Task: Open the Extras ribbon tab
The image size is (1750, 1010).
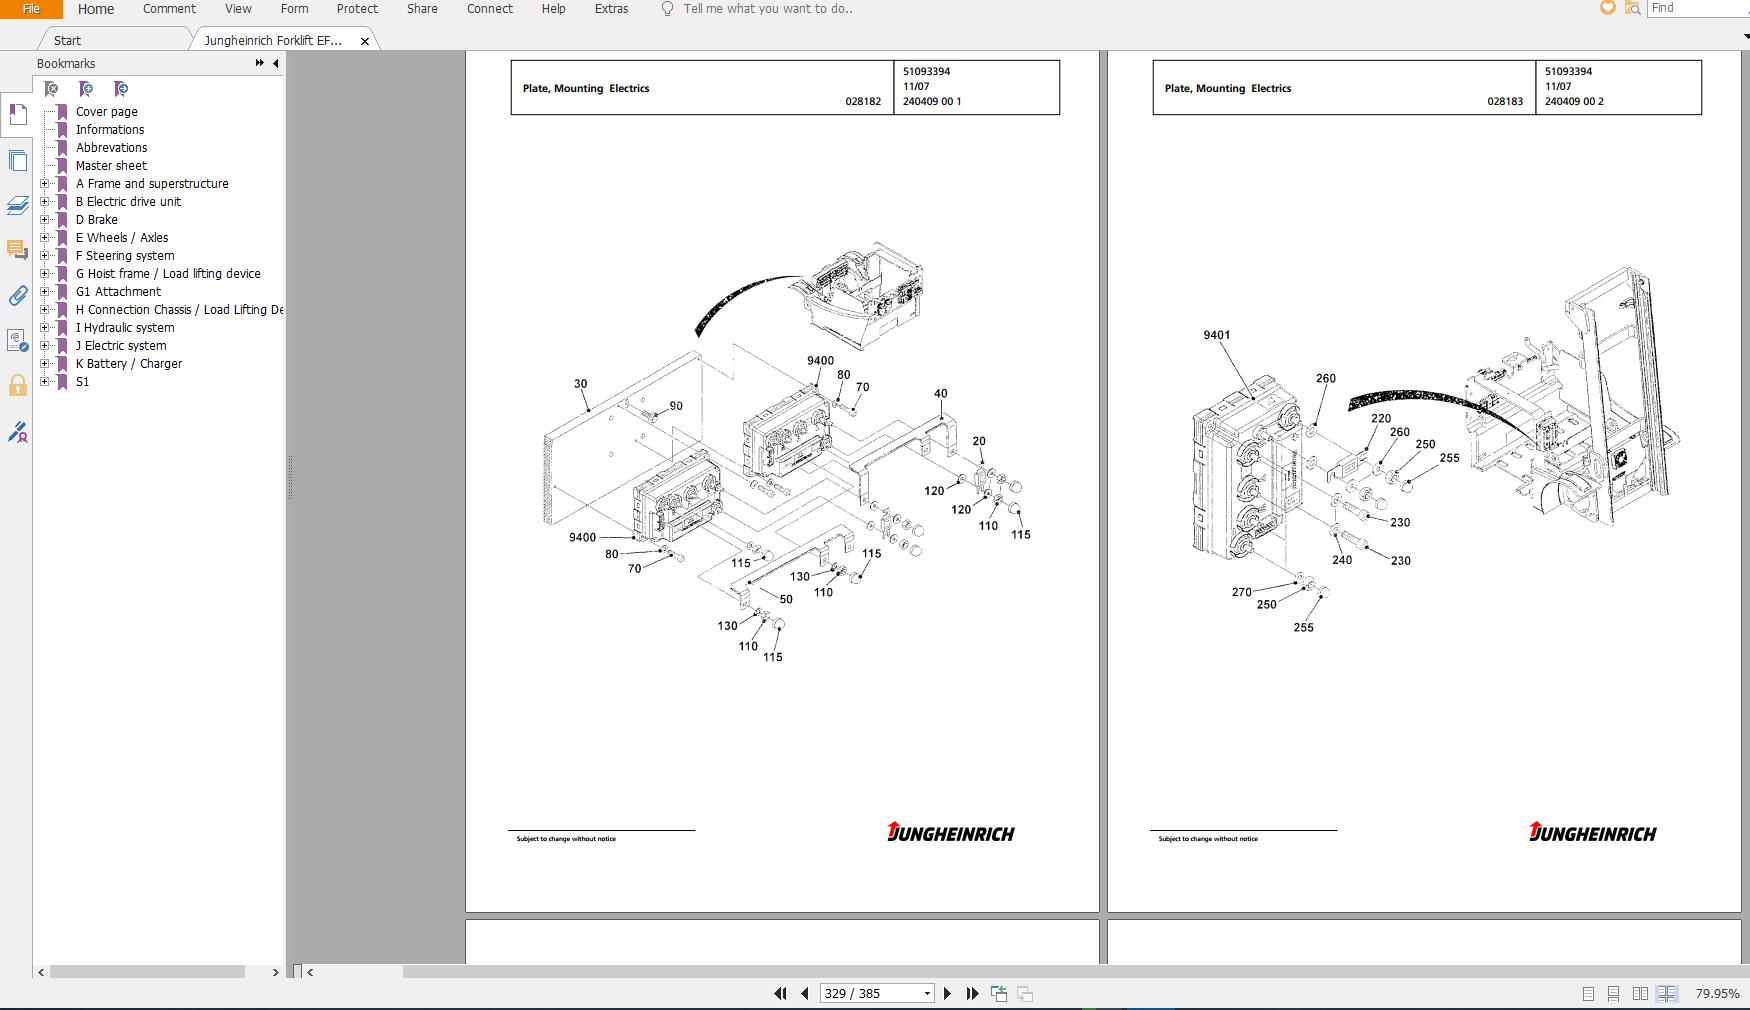Action: point(611,9)
